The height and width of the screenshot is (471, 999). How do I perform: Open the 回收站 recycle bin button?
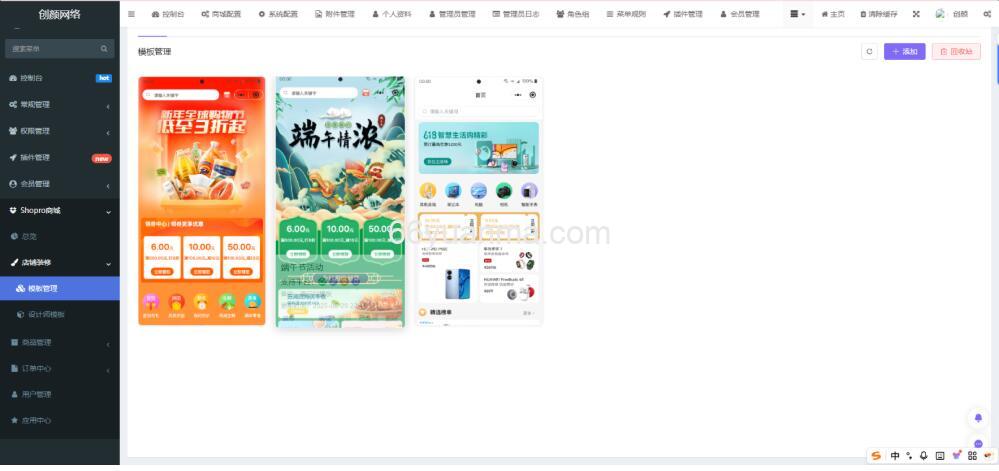956,52
